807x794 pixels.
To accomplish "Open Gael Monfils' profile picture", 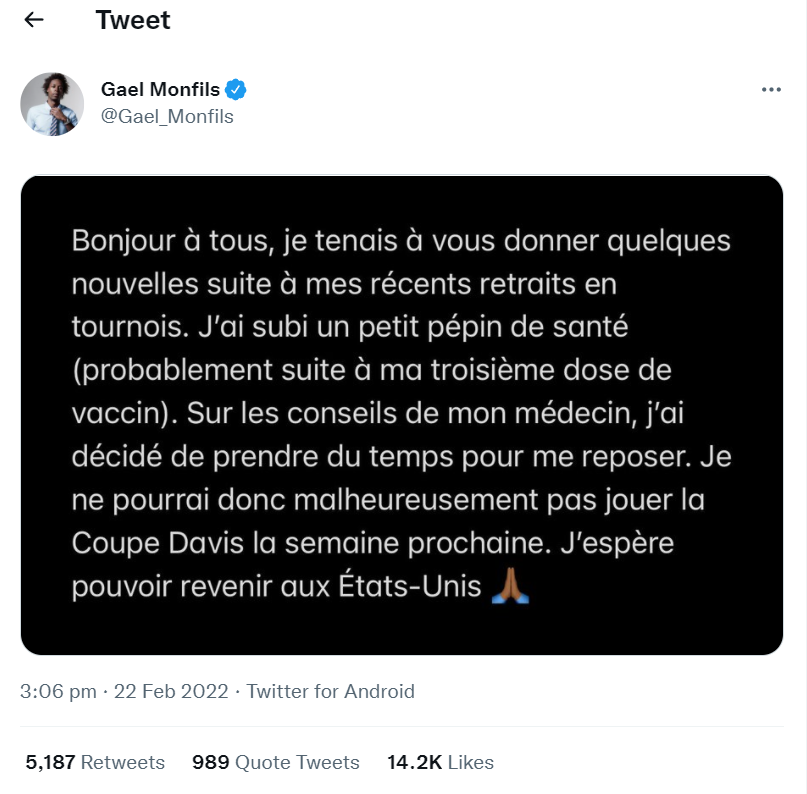I will click(x=52, y=104).
